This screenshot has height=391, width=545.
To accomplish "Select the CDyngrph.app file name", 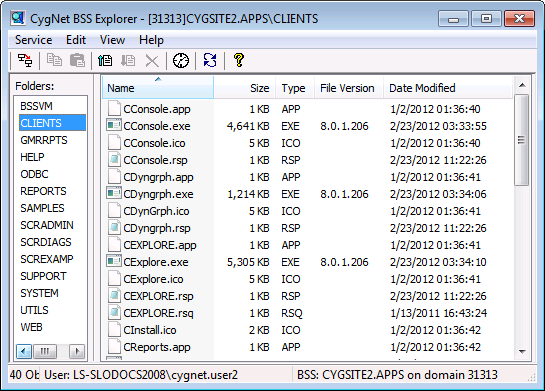I will click(x=158, y=177).
